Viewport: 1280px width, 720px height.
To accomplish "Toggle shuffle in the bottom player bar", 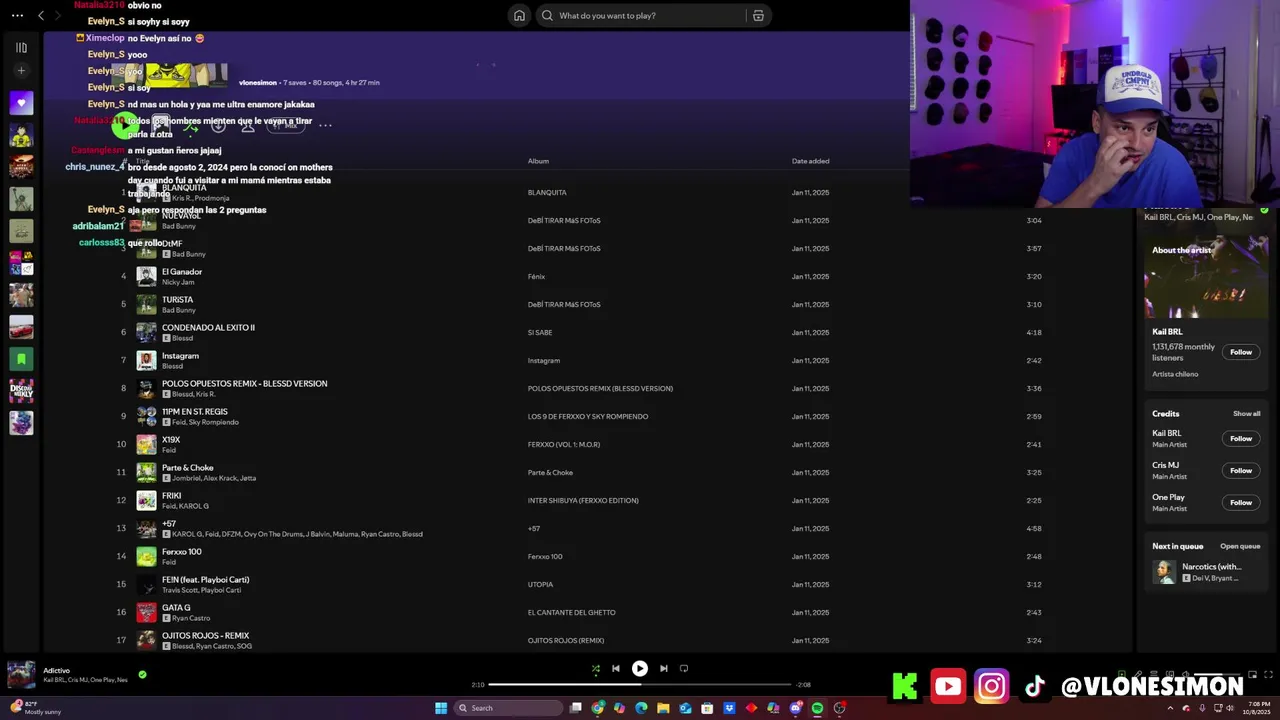I will pos(595,668).
